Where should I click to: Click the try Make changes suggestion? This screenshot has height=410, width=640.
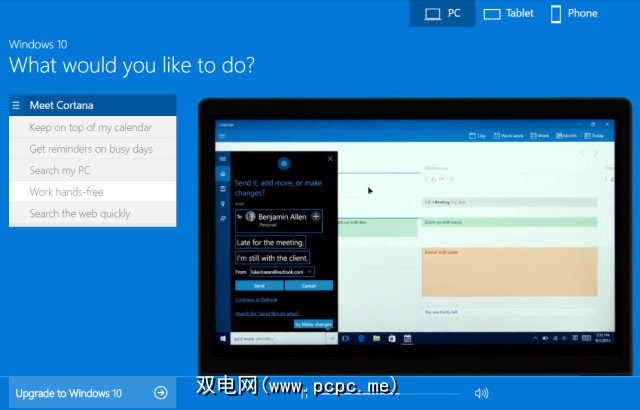click(313, 324)
